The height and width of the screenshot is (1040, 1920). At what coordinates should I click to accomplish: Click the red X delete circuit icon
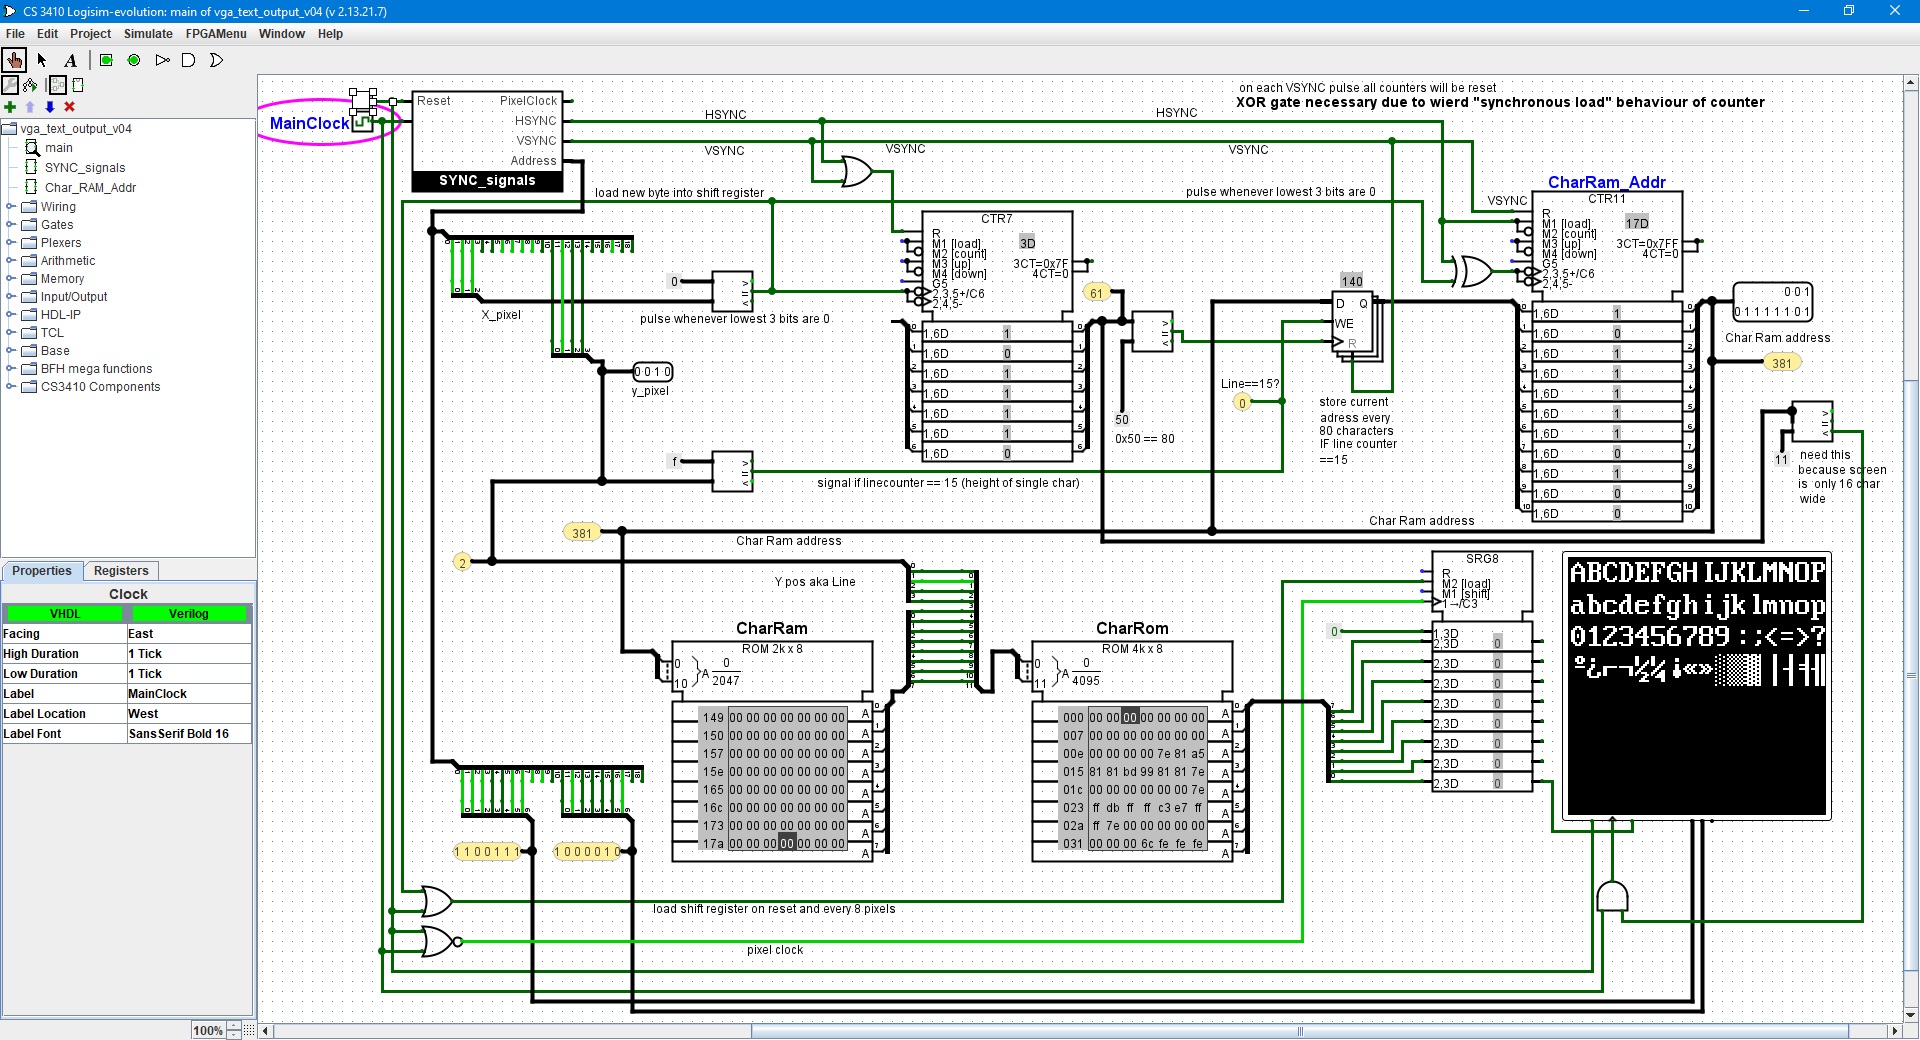(x=70, y=107)
